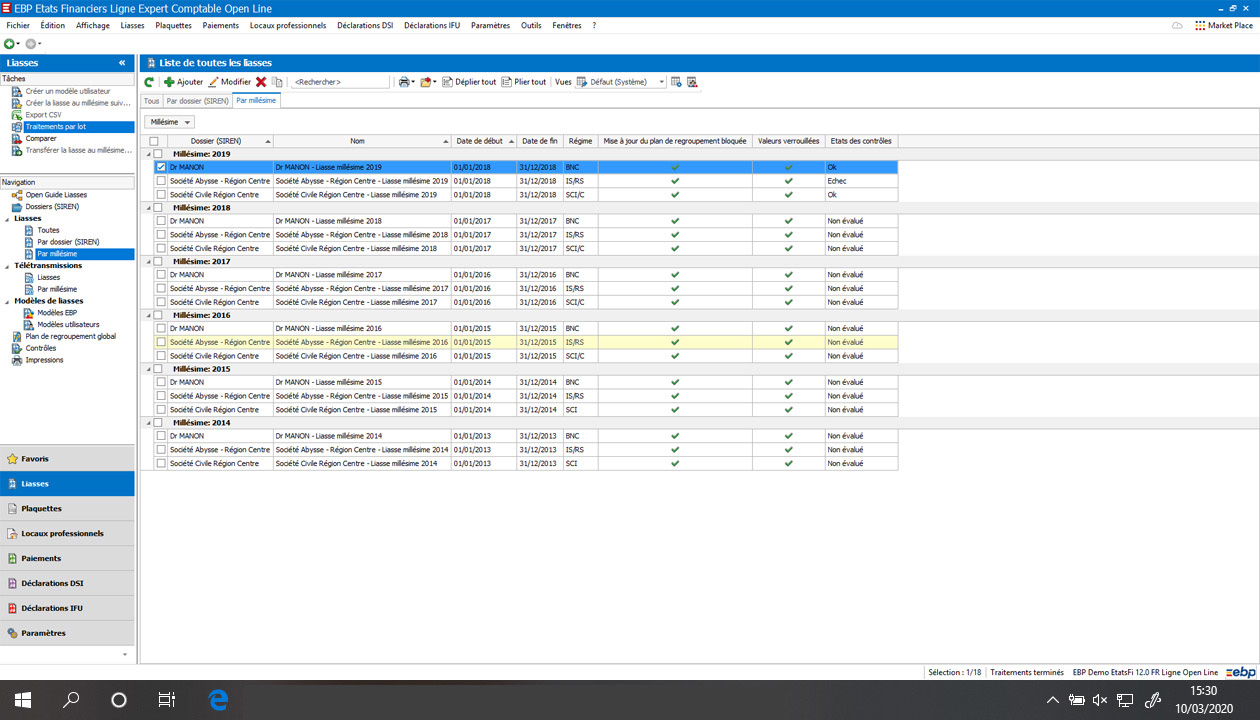Check the Millésime: 2017 group checkbox
The height and width of the screenshot is (720, 1260).
click(157, 262)
